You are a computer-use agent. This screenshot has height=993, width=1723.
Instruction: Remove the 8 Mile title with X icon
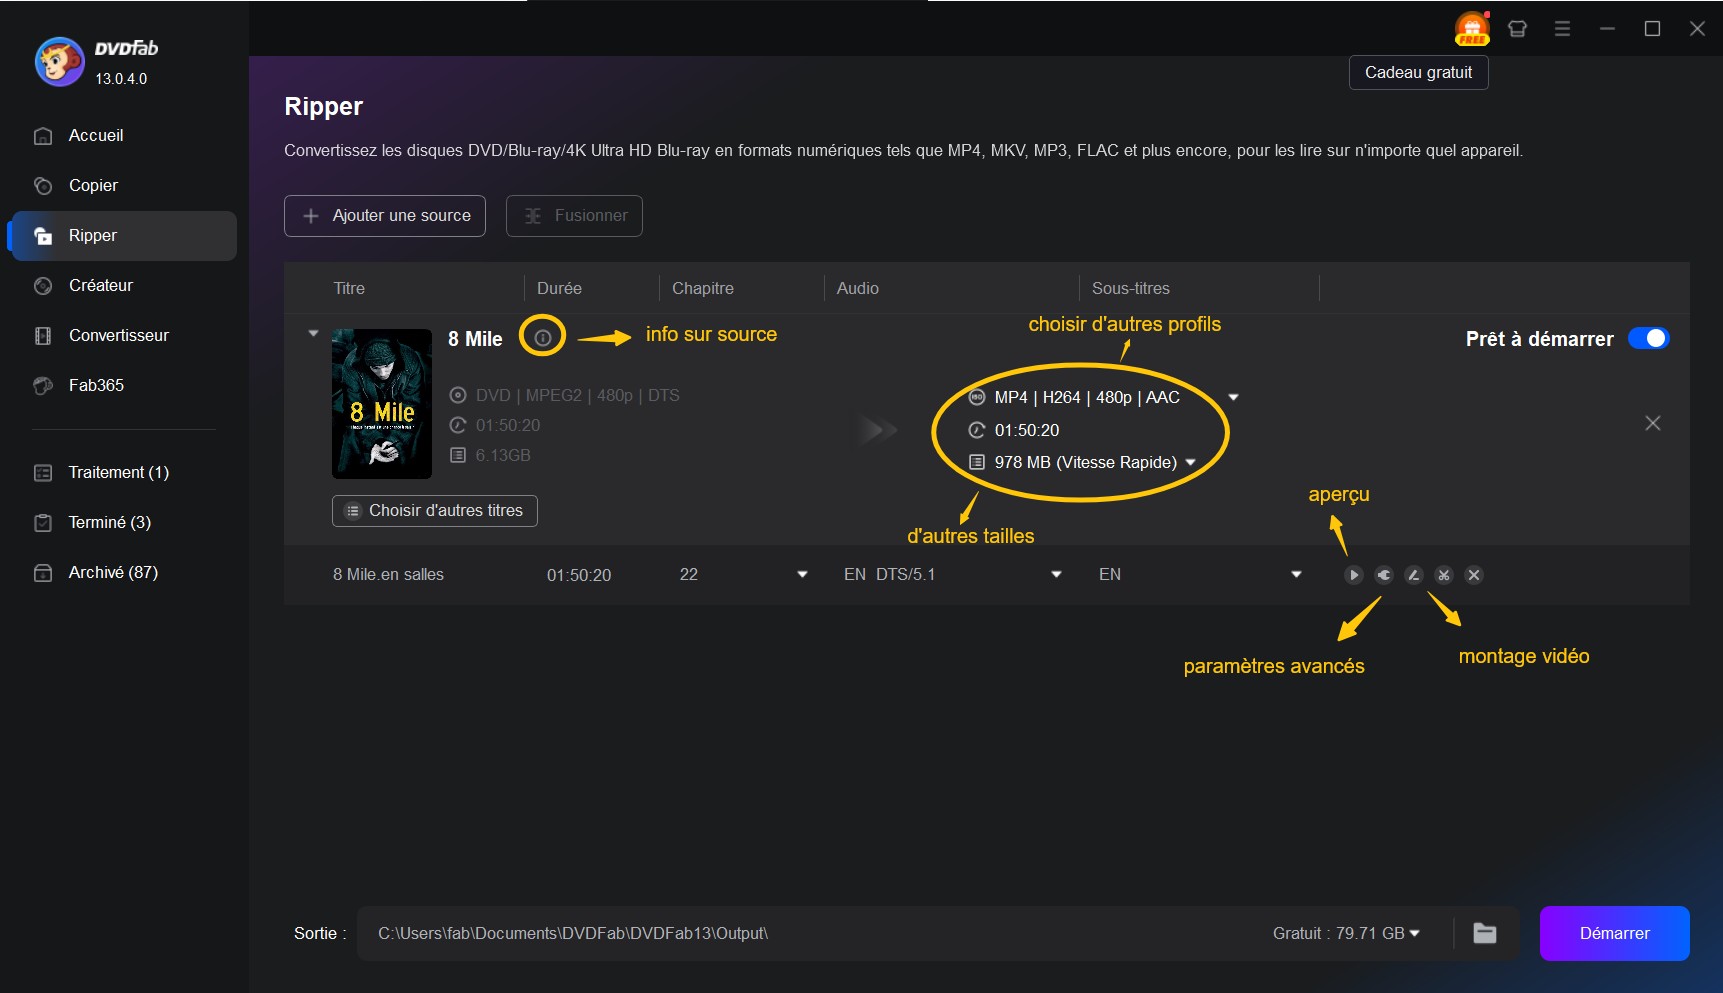coord(1653,423)
